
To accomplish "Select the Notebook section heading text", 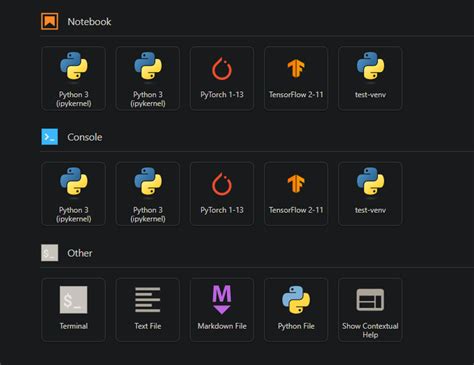I will pos(89,22).
